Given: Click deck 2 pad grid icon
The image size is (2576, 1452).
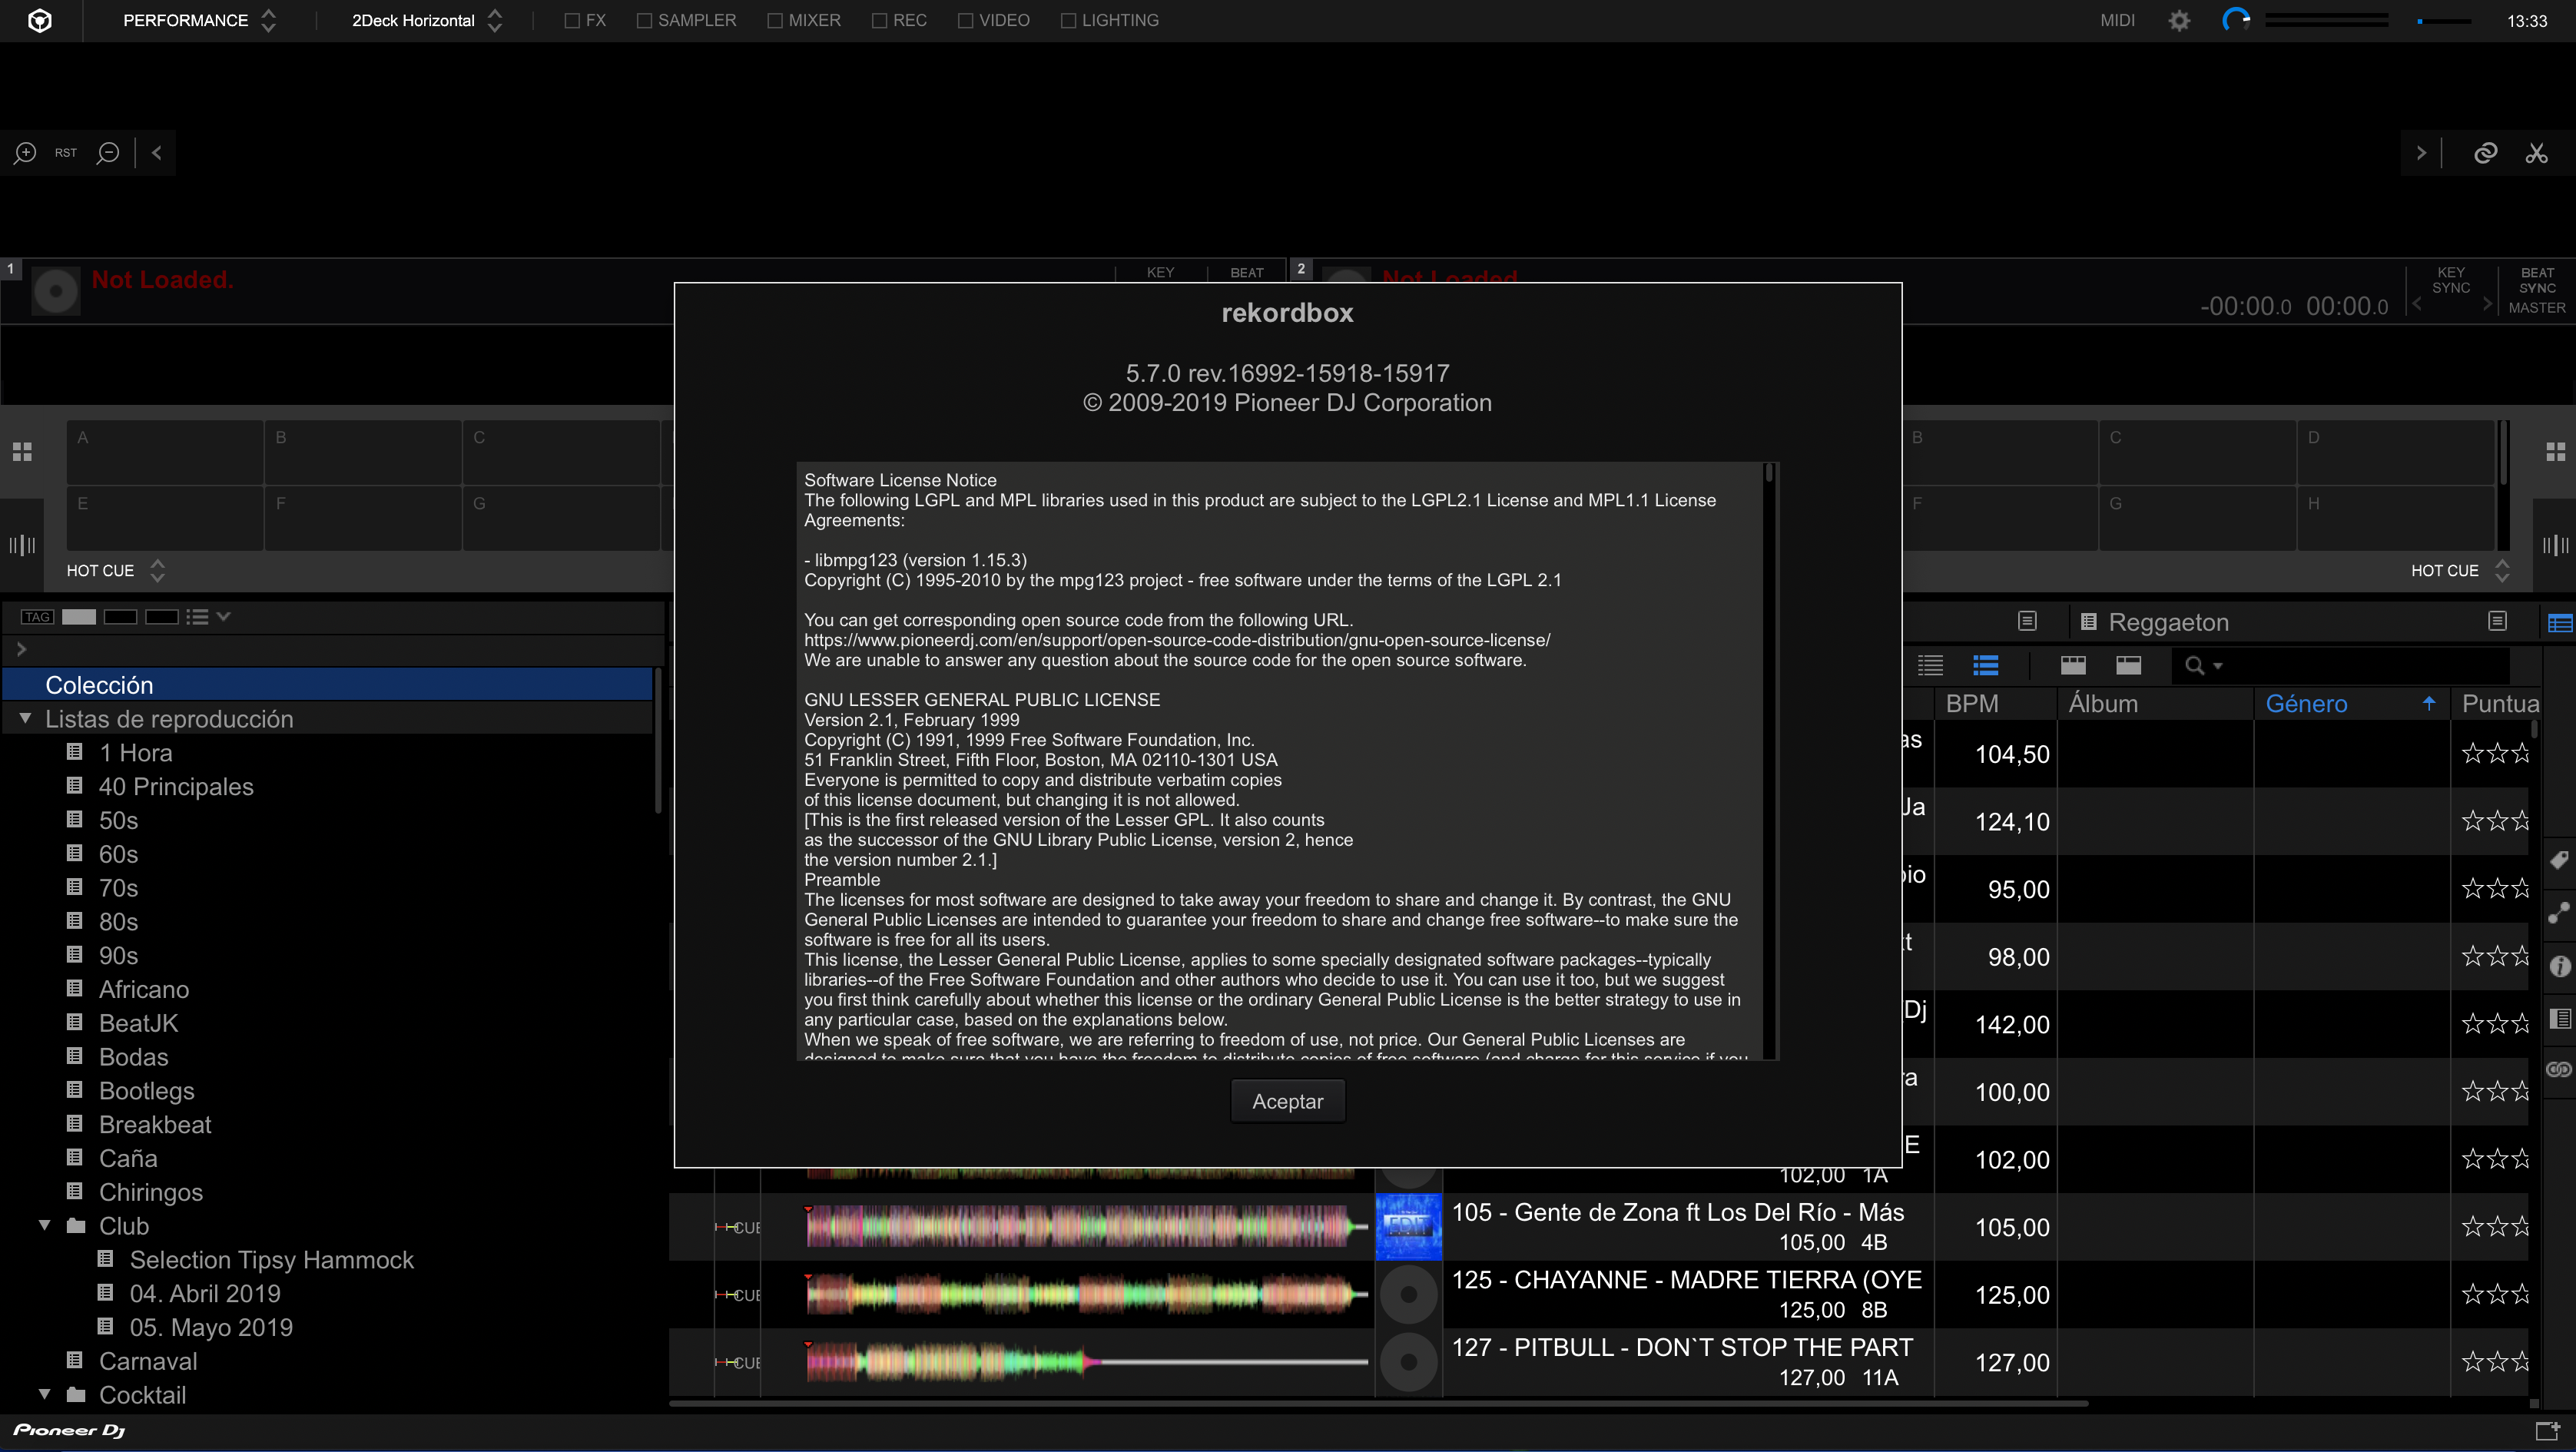Looking at the screenshot, I should 2555,452.
